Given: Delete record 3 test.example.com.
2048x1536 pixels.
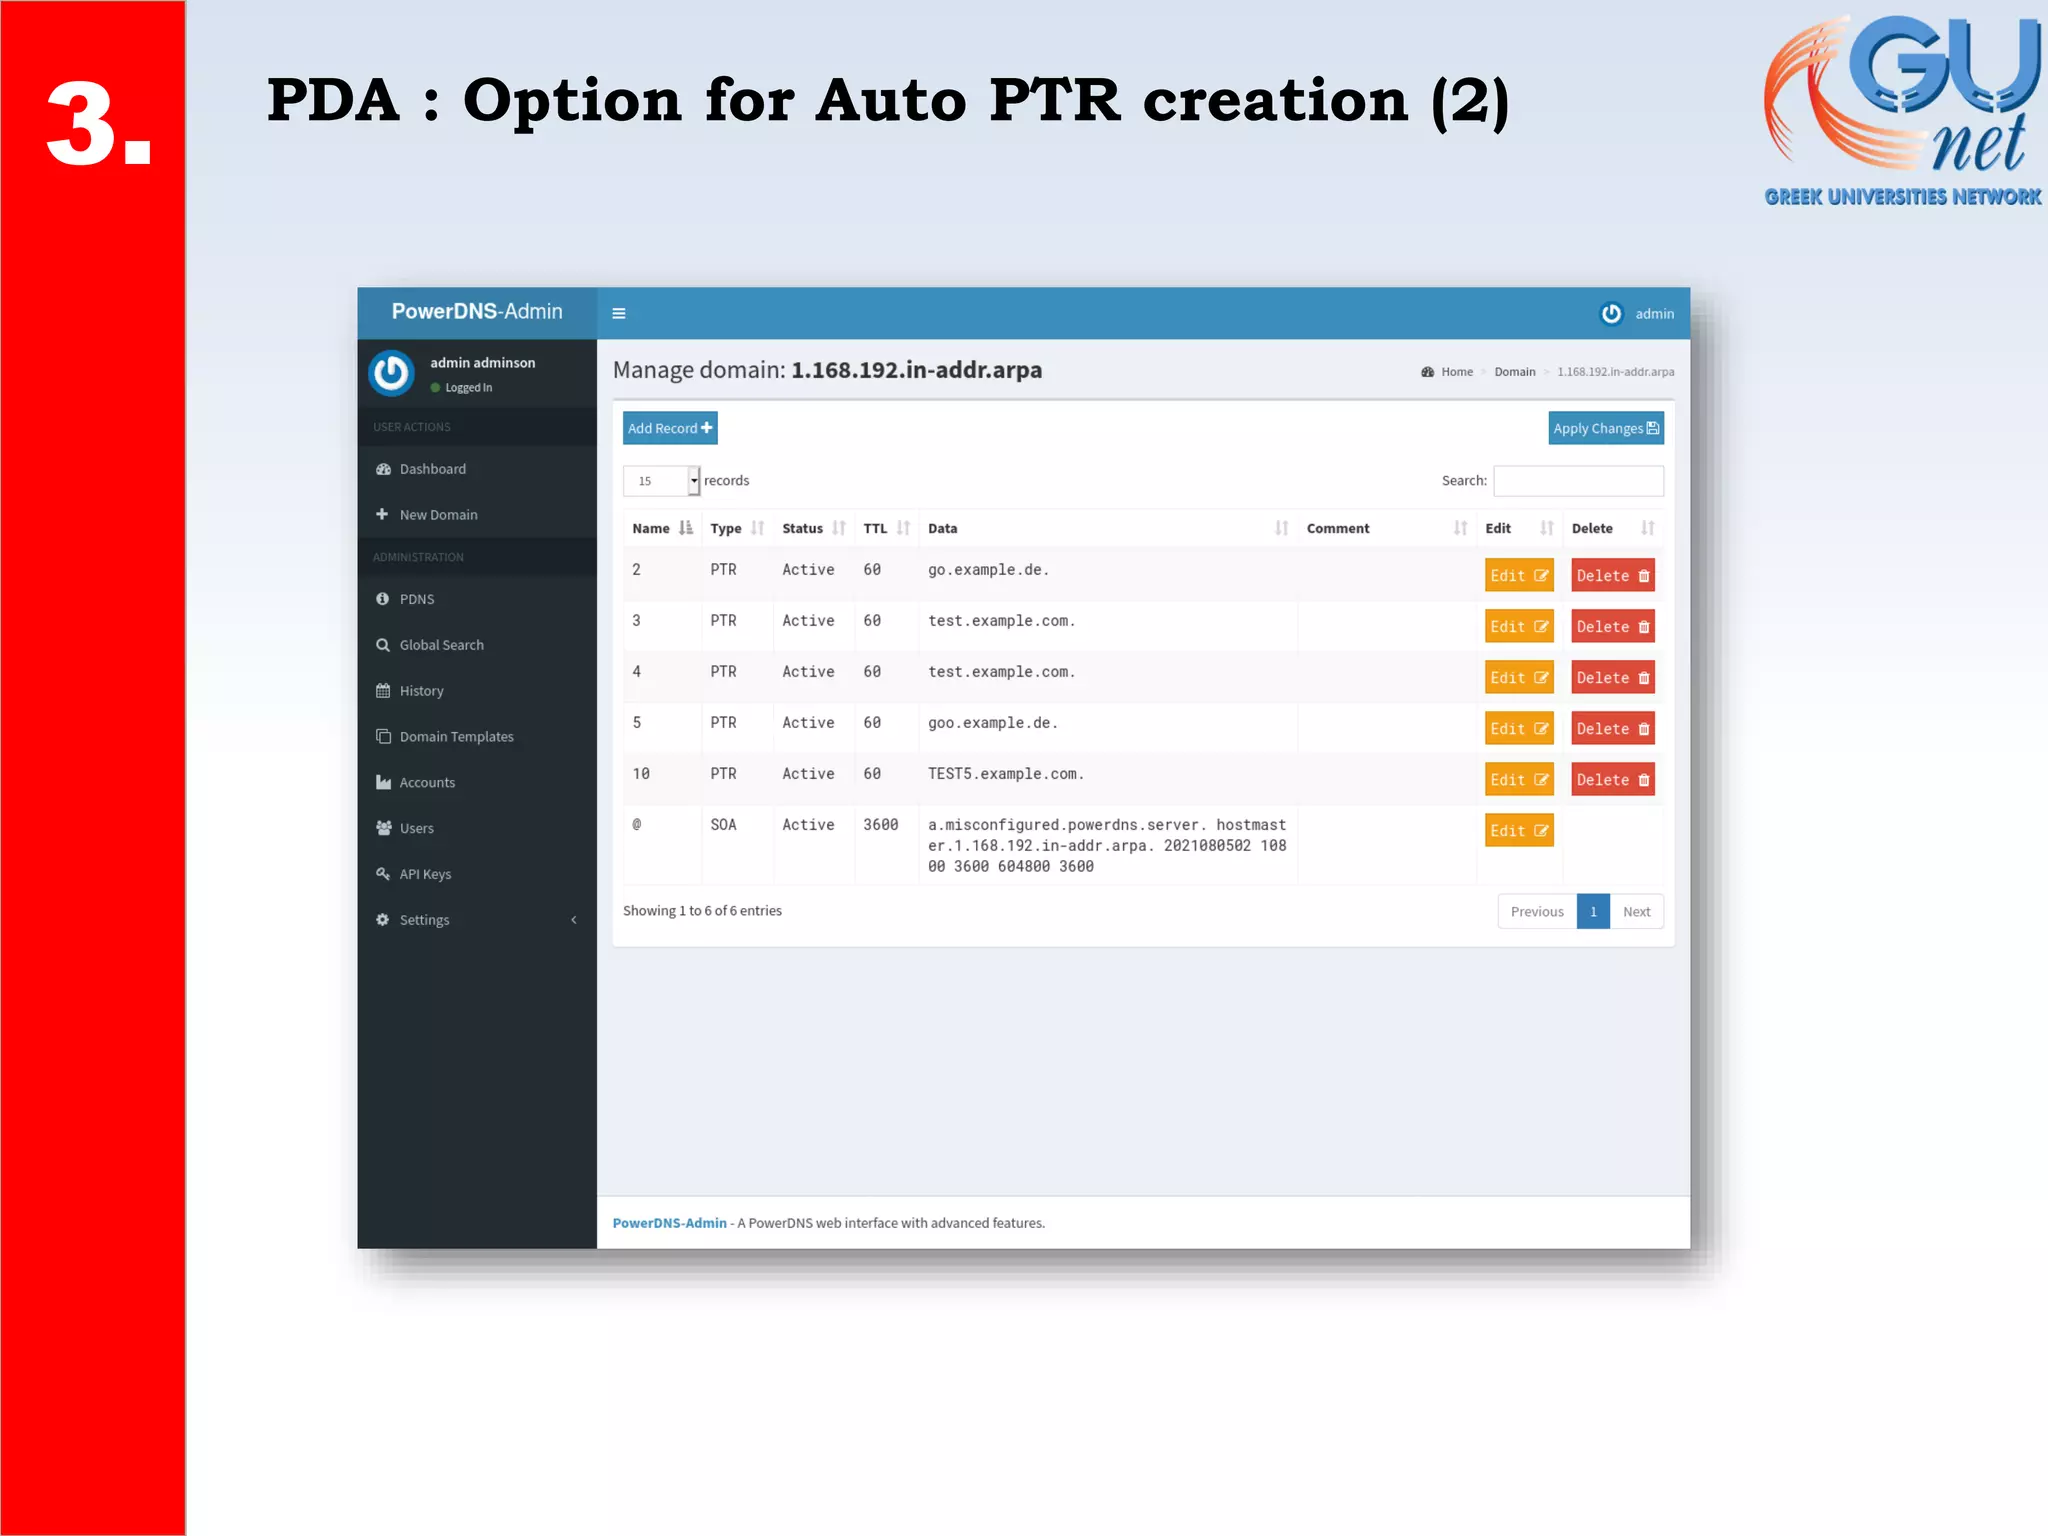Looking at the screenshot, I should tap(1613, 627).
